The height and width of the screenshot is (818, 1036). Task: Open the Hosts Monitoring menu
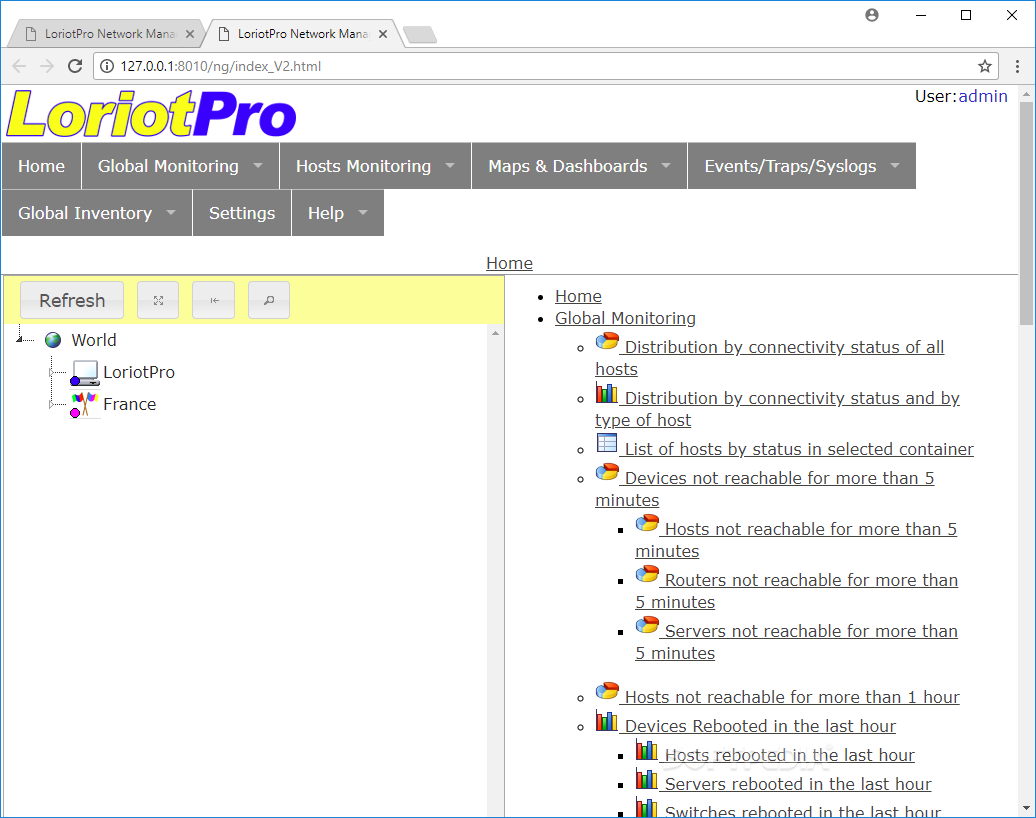click(x=375, y=166)
